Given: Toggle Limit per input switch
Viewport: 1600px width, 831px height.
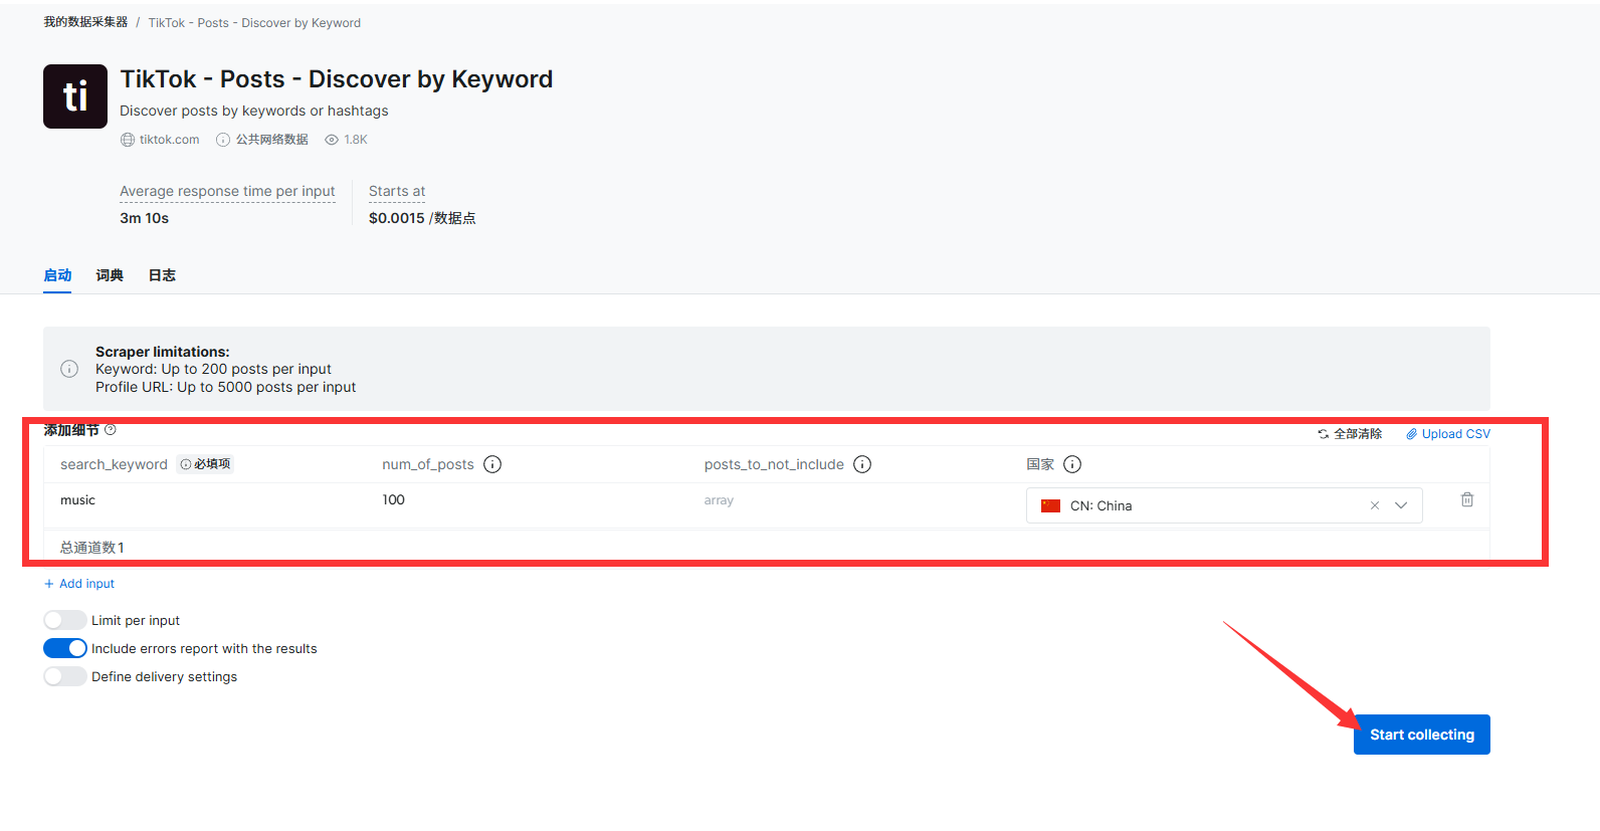Looking at the screenshot, I should click(65, 620).
